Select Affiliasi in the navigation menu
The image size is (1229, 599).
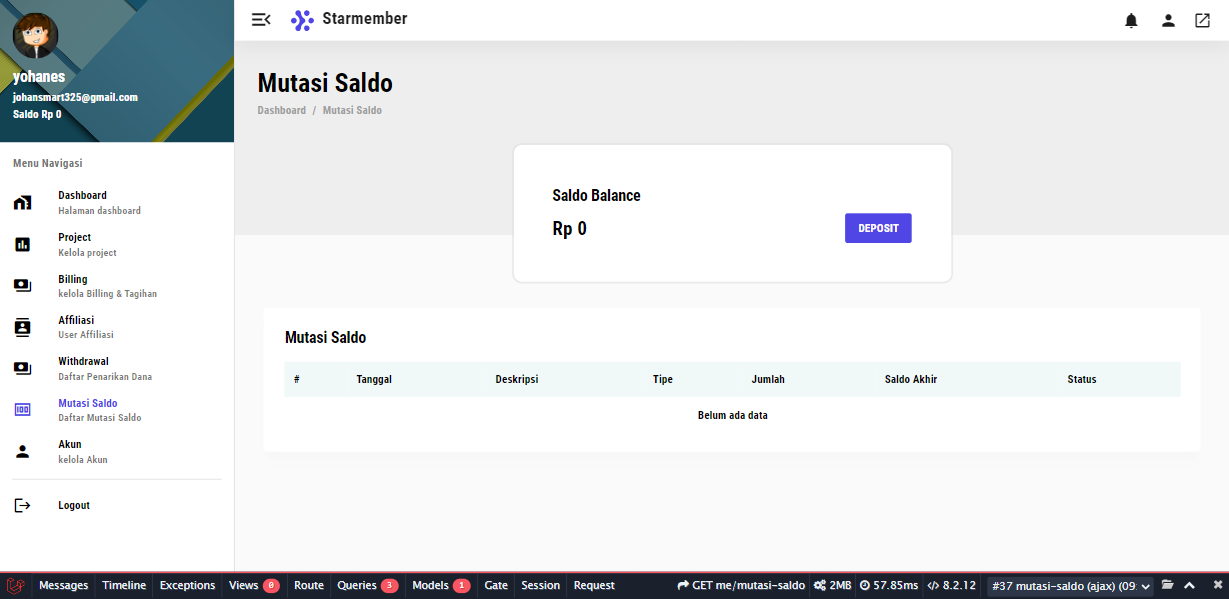[x=76, y=327]
